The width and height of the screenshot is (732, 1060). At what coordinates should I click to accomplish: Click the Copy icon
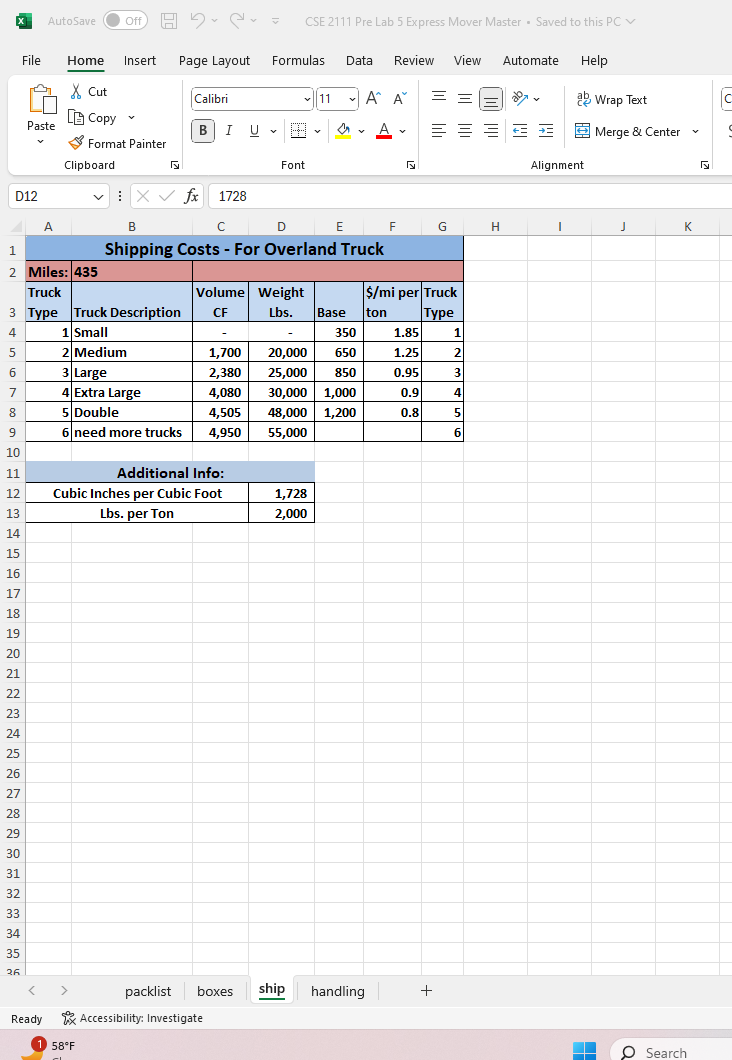coord(76,118)
